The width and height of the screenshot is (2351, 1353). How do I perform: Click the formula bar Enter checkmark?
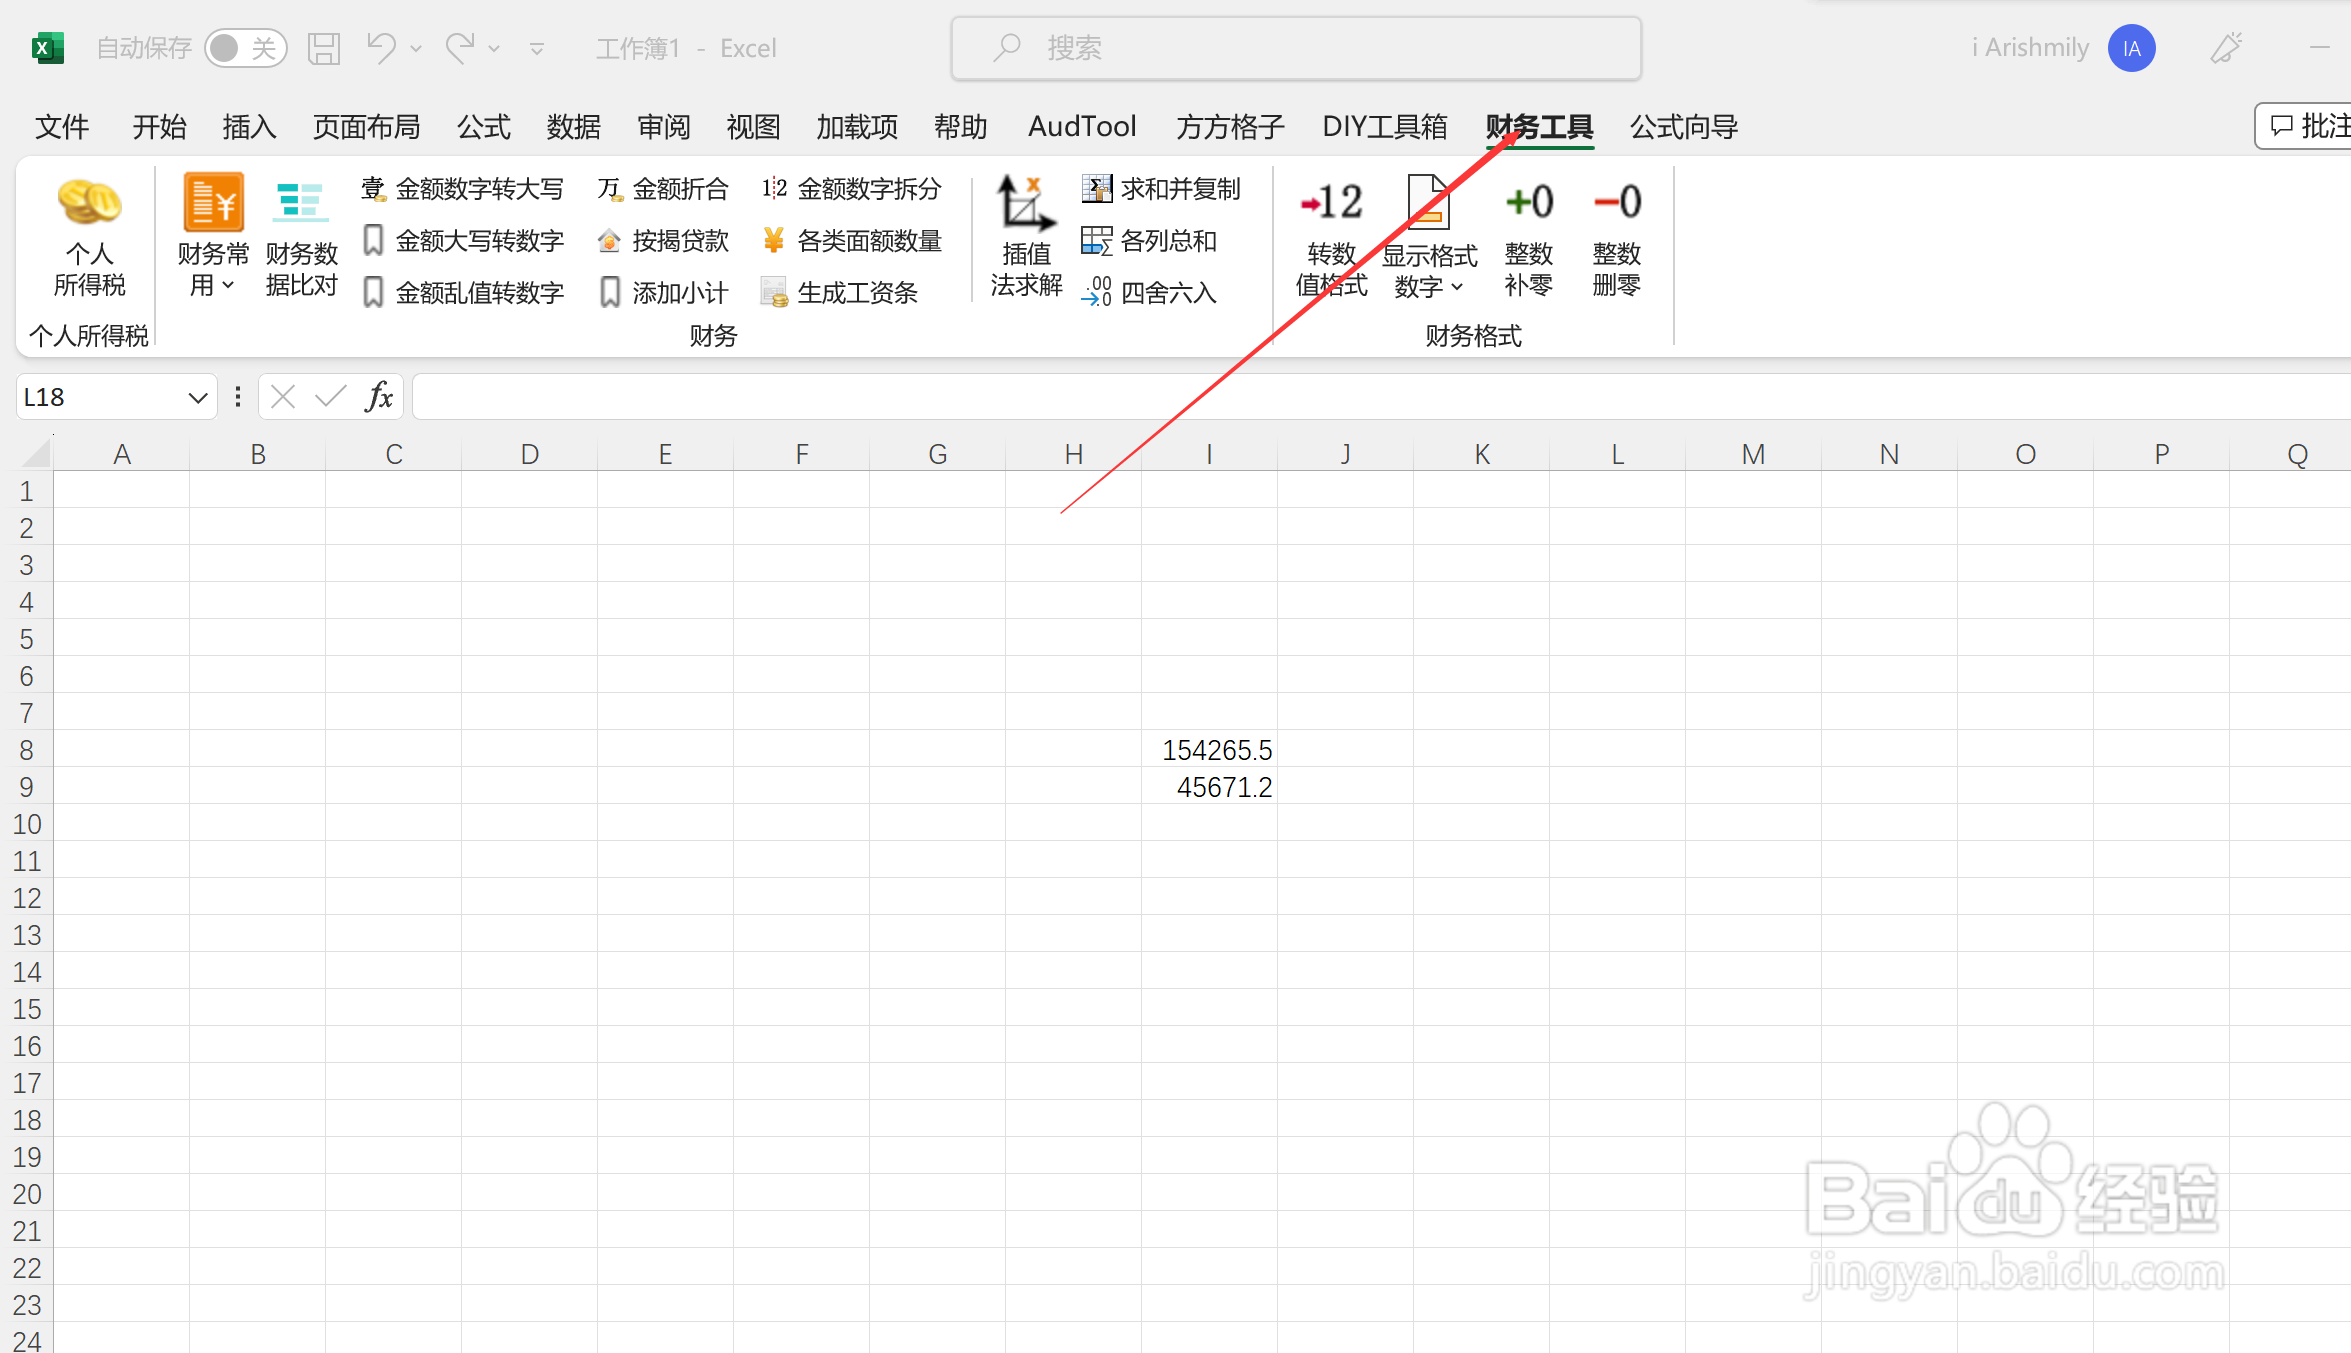click(x=330, y=398)
